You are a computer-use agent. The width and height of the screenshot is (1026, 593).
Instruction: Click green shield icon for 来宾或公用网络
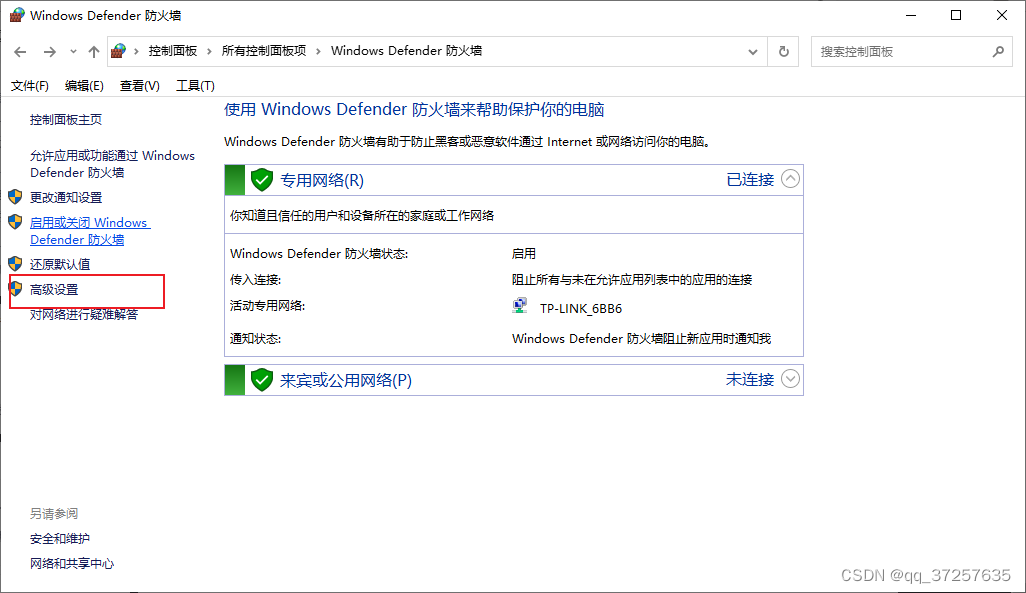click(262, 380)
